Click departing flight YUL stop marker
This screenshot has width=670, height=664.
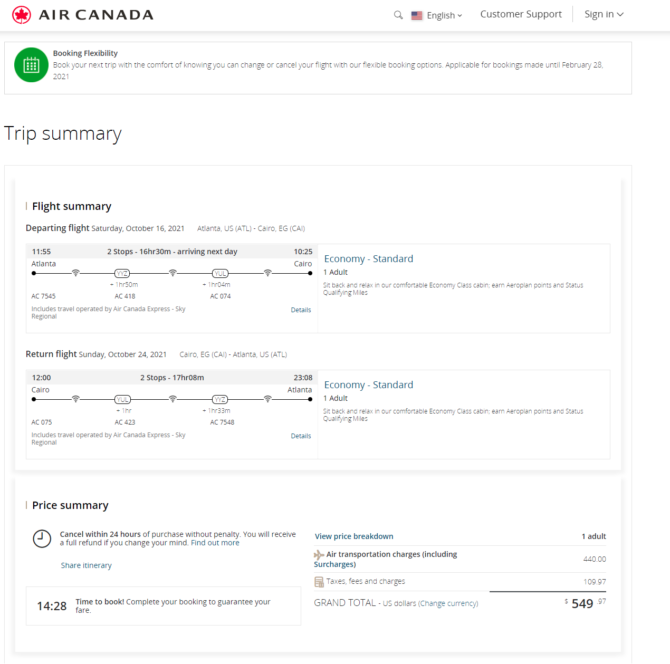click(x=220, y=273)
